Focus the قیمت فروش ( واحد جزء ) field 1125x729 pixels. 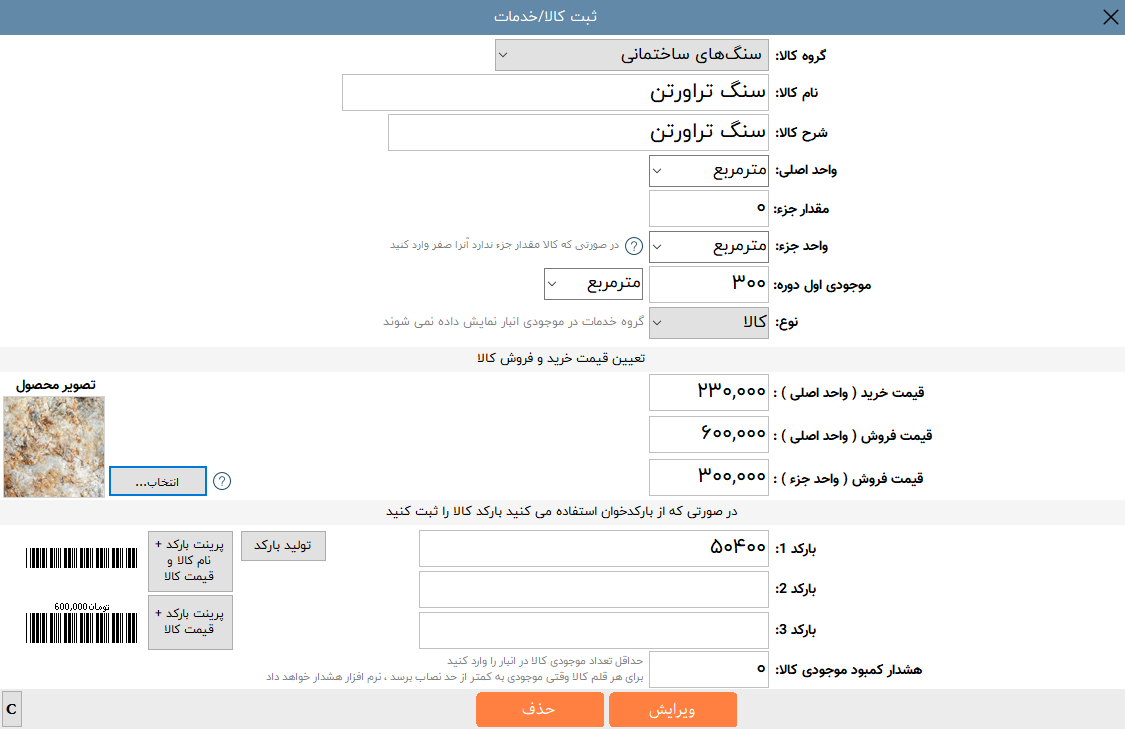point(709,478)
